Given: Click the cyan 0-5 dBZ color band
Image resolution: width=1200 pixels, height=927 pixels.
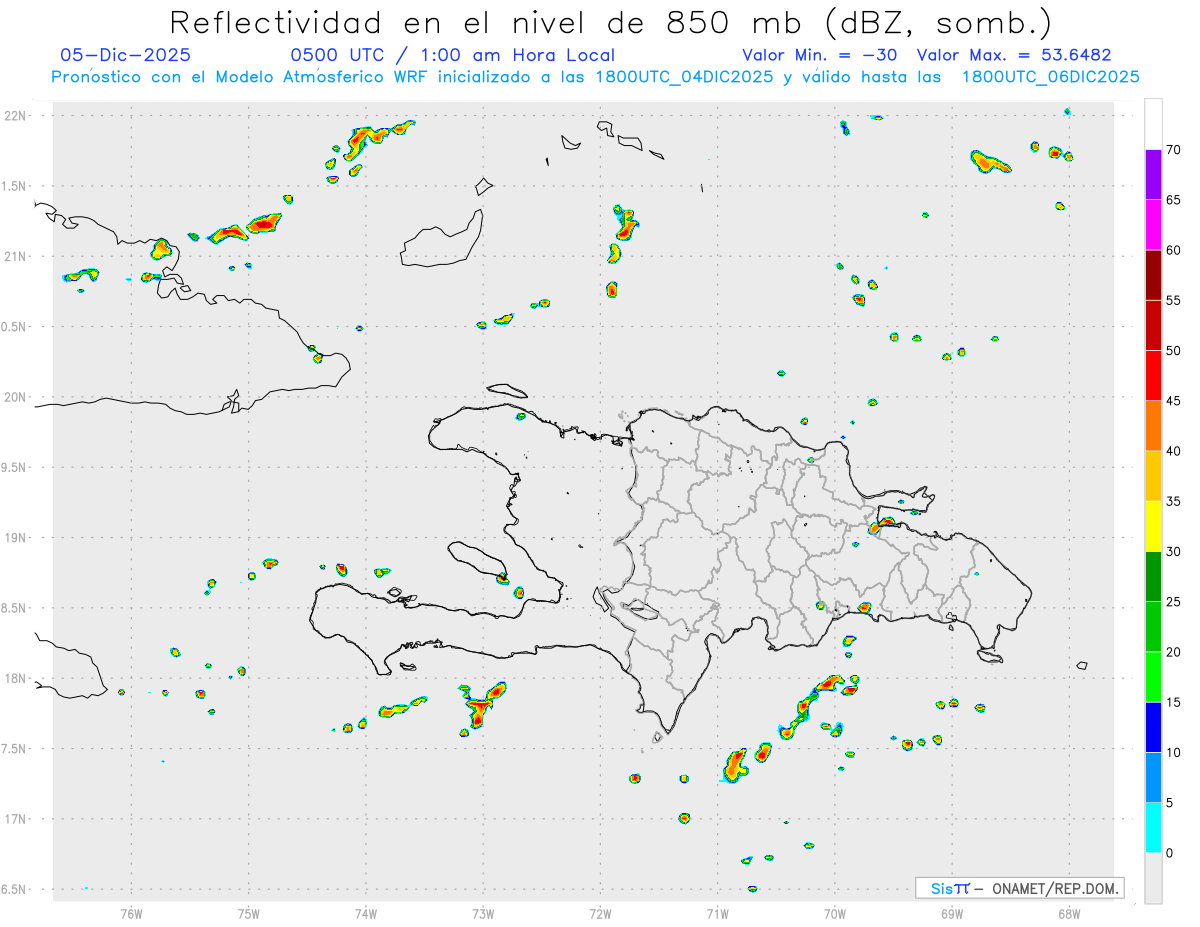Looking at the screenshot, I should click(x=1153, y=828).
